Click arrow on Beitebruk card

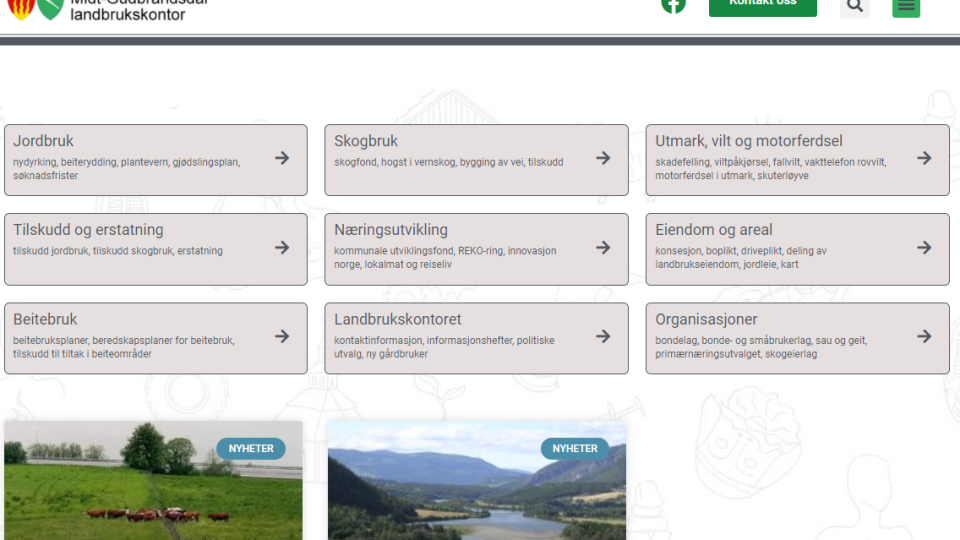[282, 336]
